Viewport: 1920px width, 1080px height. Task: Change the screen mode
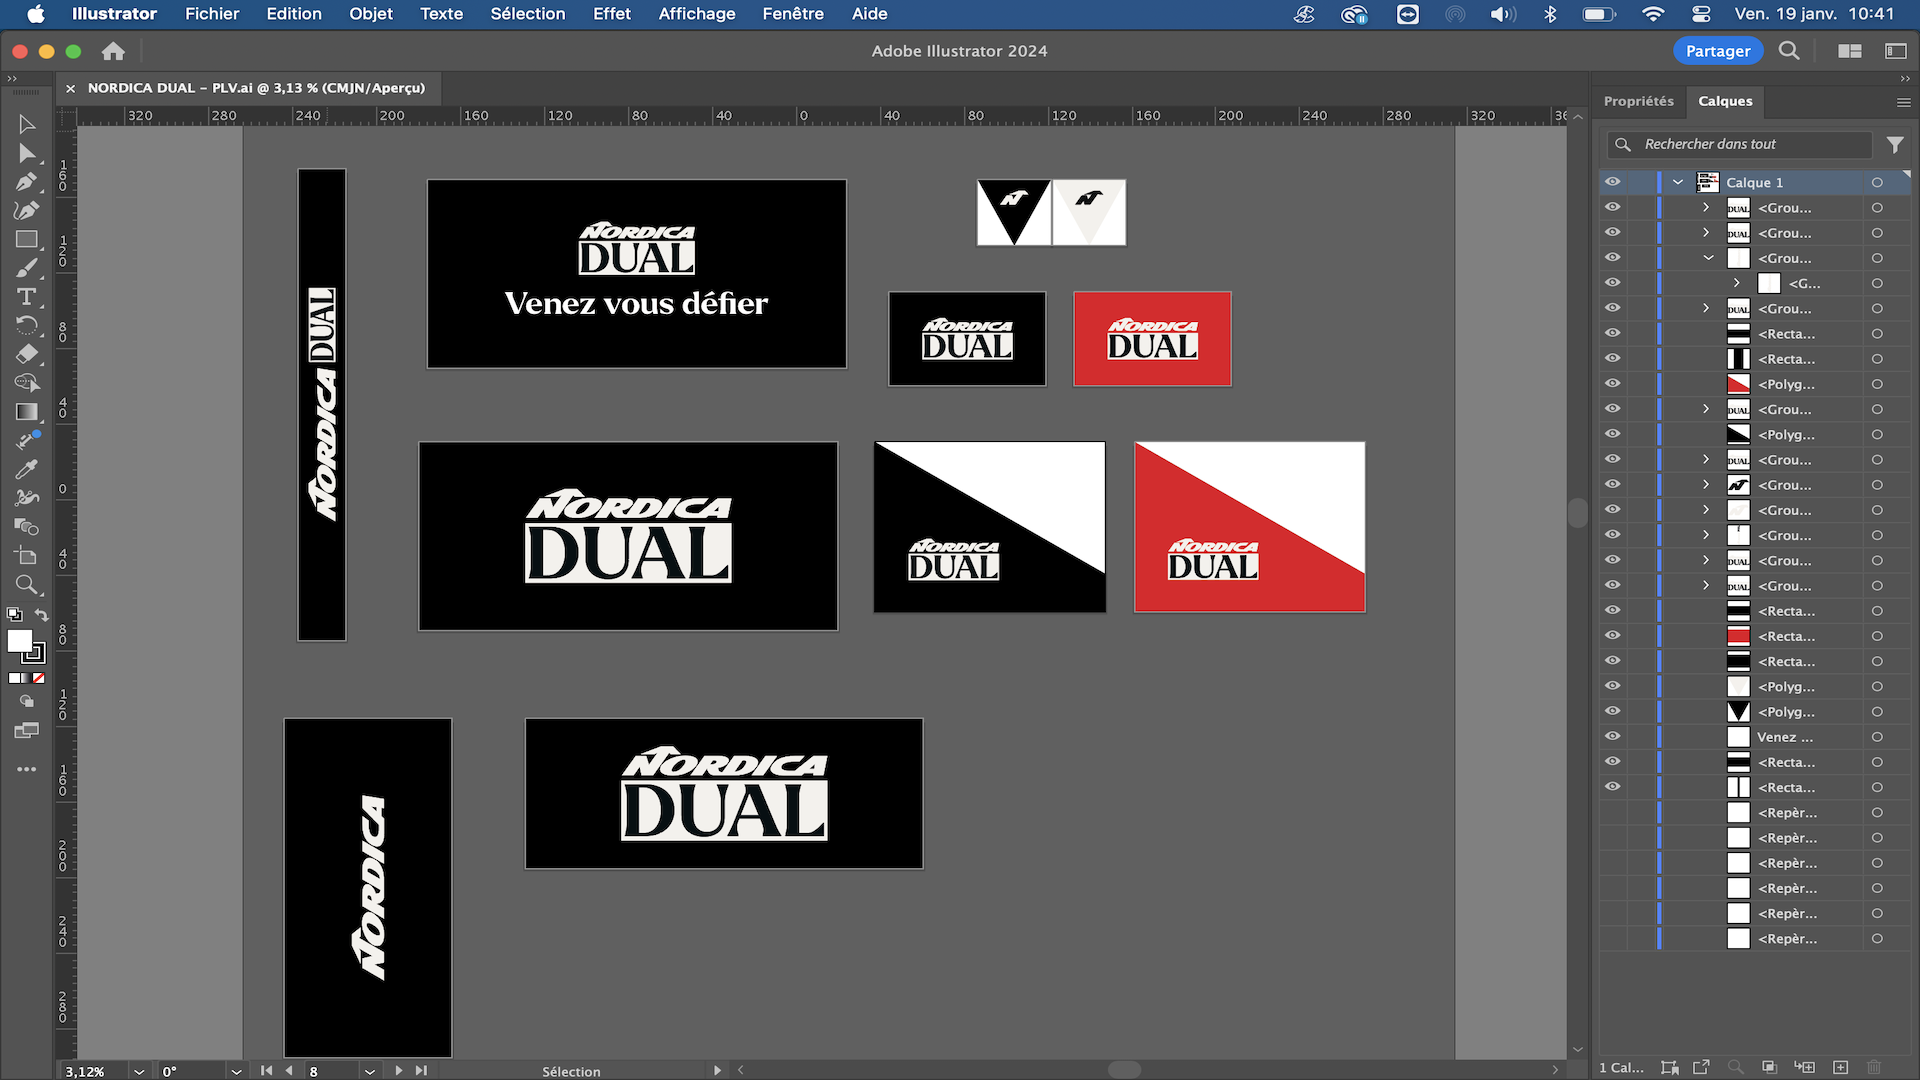(x=27, y=732)
